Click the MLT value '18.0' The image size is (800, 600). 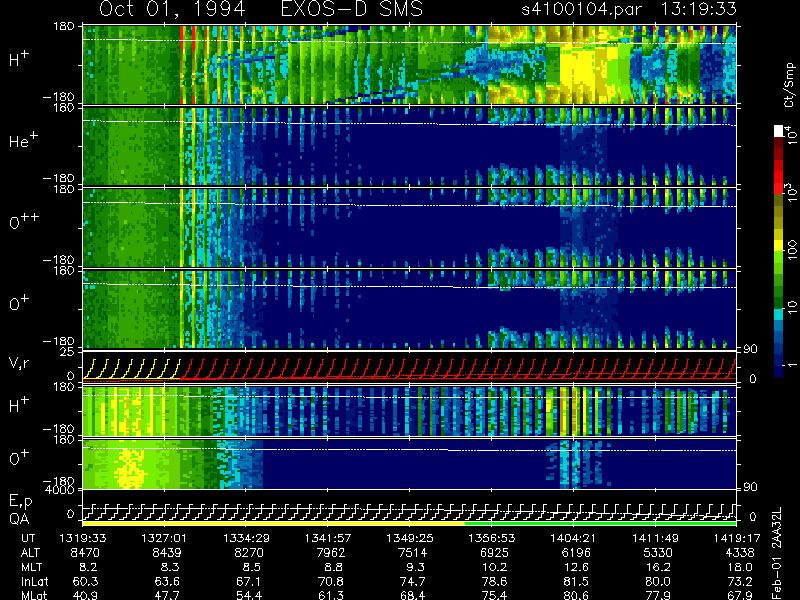(x=740, y=567)
